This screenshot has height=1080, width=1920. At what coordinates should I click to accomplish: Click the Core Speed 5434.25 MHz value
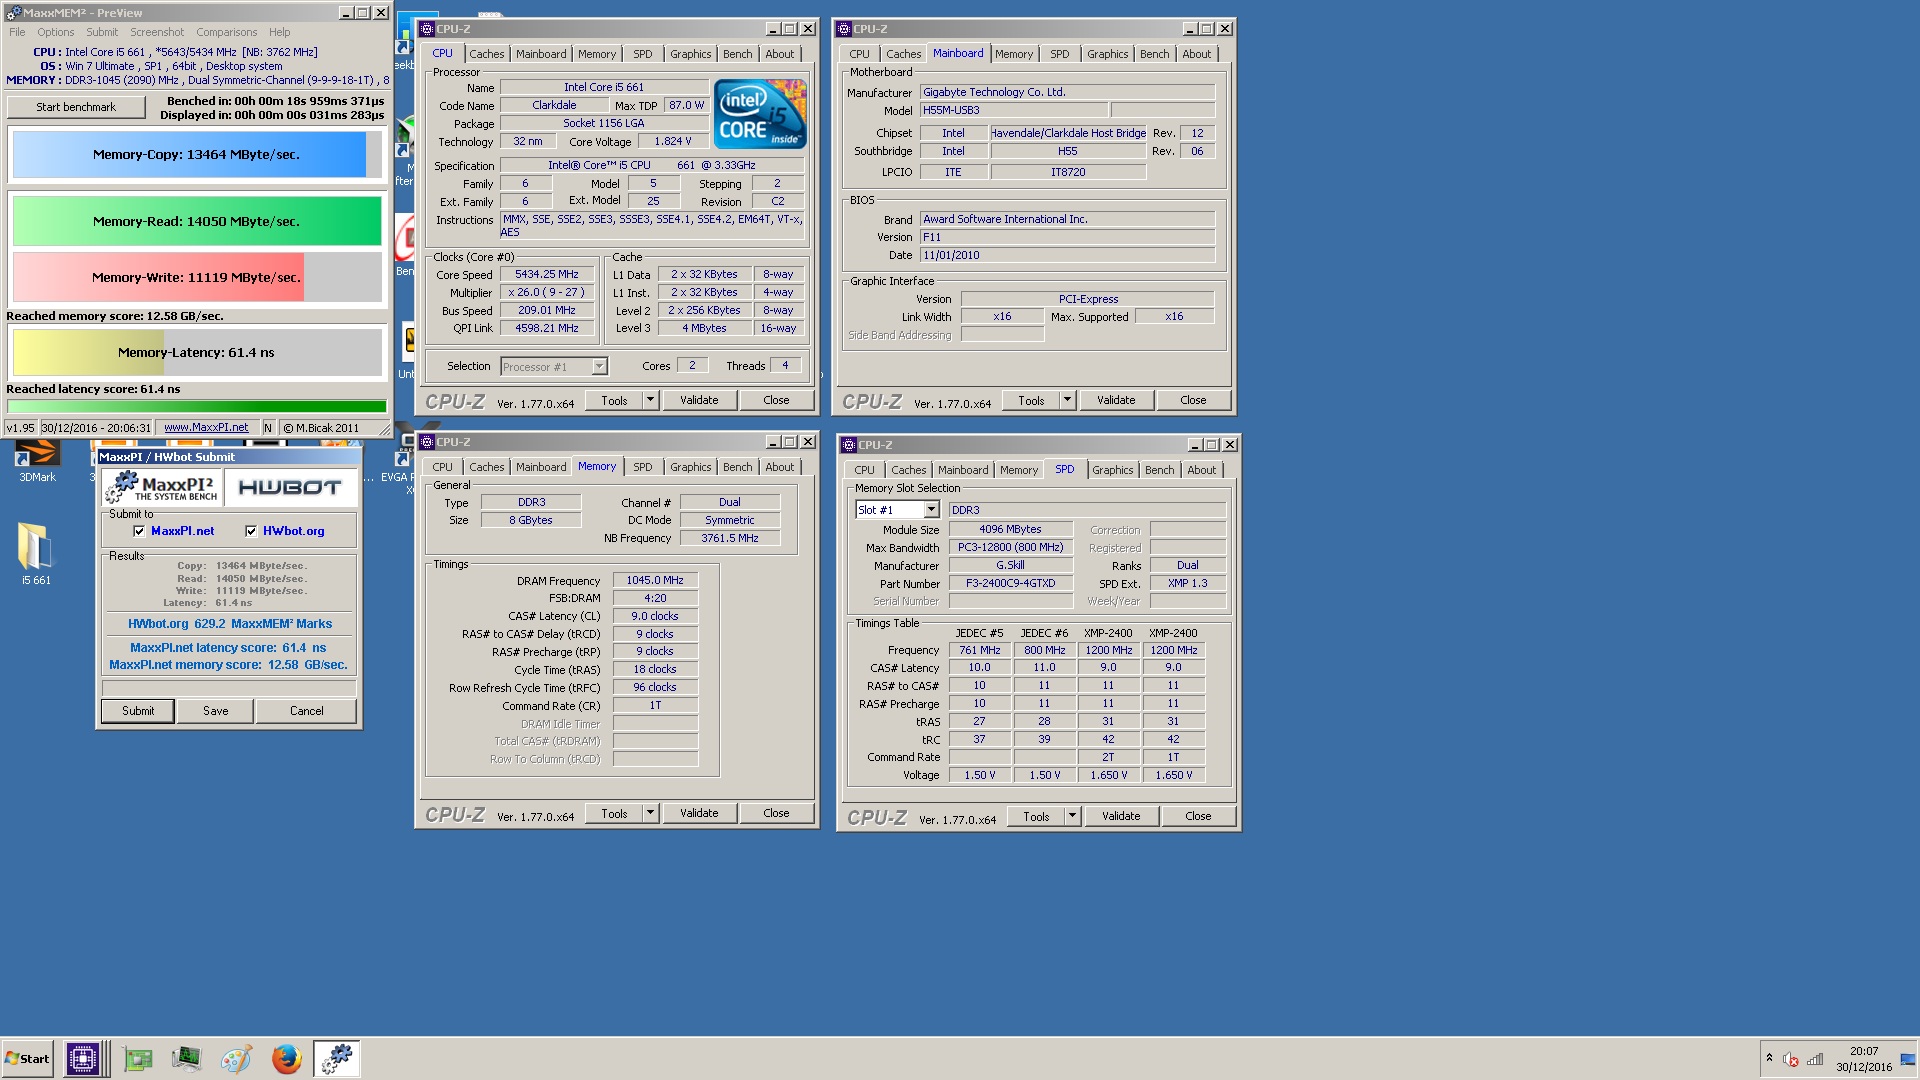tap(547, 274)
